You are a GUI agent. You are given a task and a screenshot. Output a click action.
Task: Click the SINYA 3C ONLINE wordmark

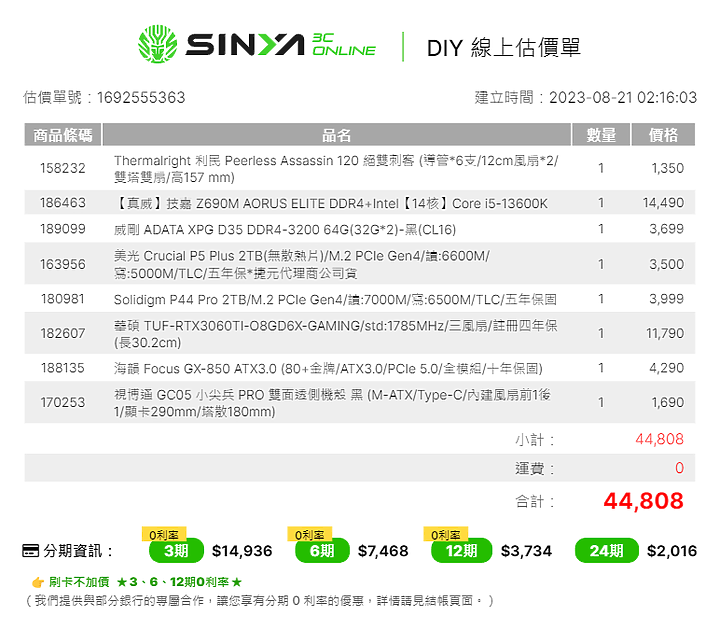pos(281,45)
